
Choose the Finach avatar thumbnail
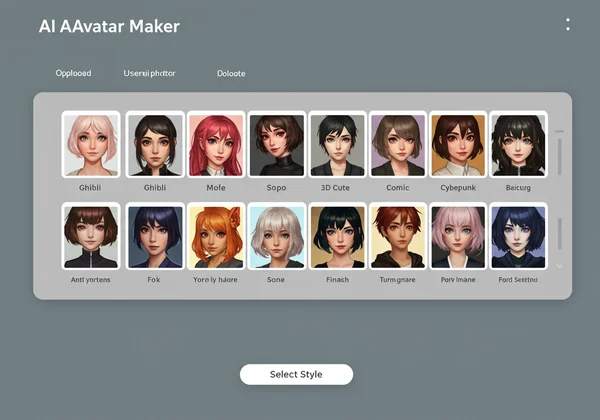point(337,236)
